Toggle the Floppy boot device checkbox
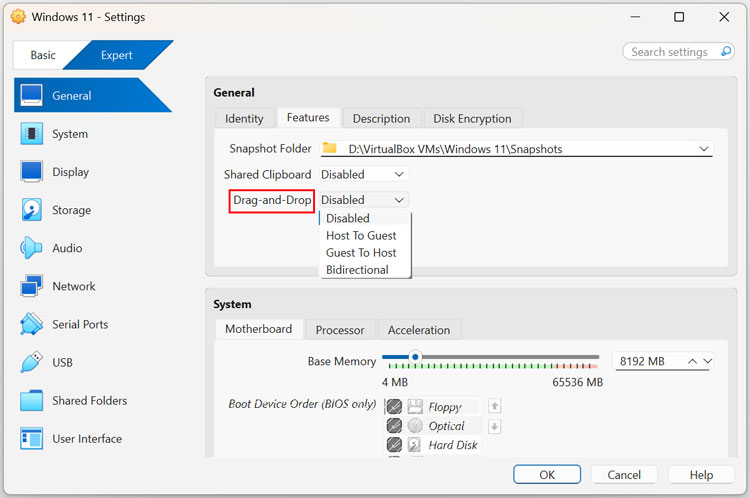The image size is (750, 498). pyautogui.click(x=394, y=407)
